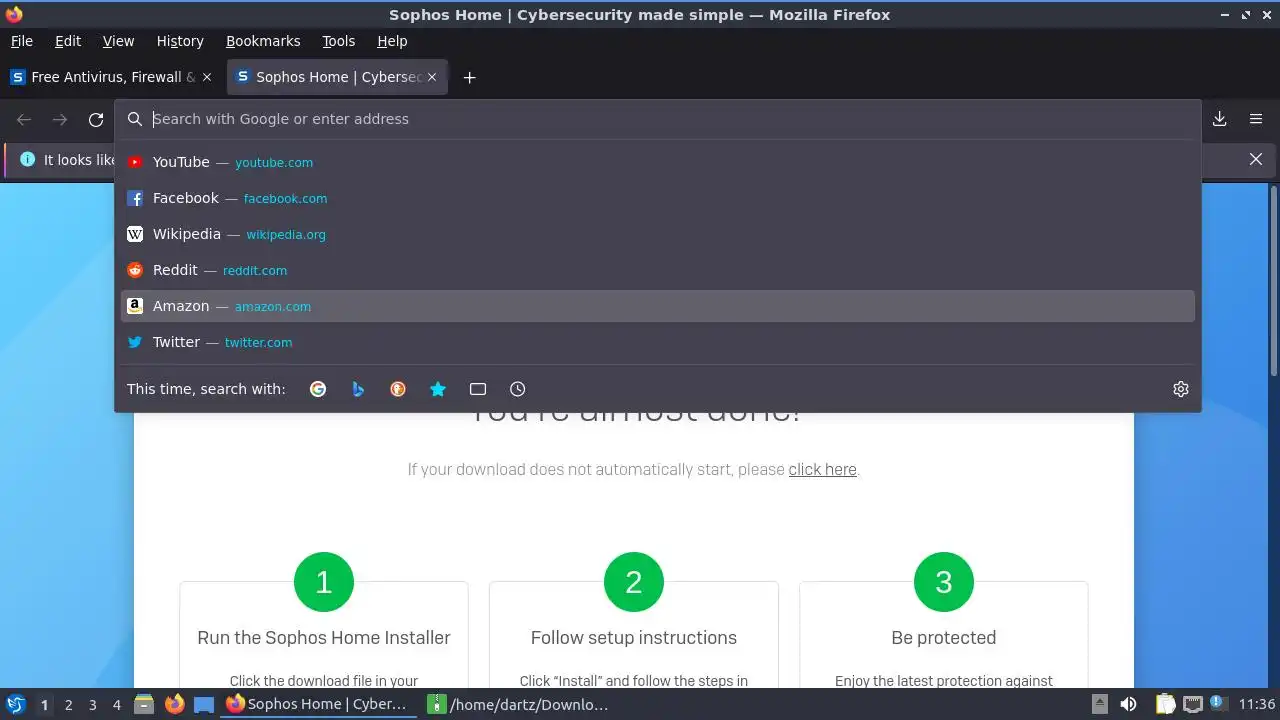
Task: Click the 11:36 clock in the panel
Action: click(x=1257, y=704)
